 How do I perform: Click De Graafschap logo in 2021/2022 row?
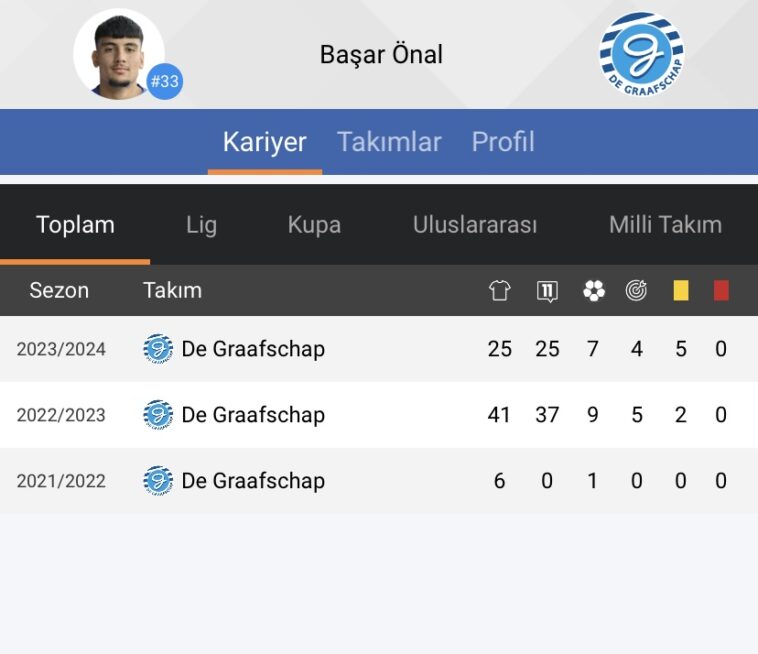(x=158, y=480)
